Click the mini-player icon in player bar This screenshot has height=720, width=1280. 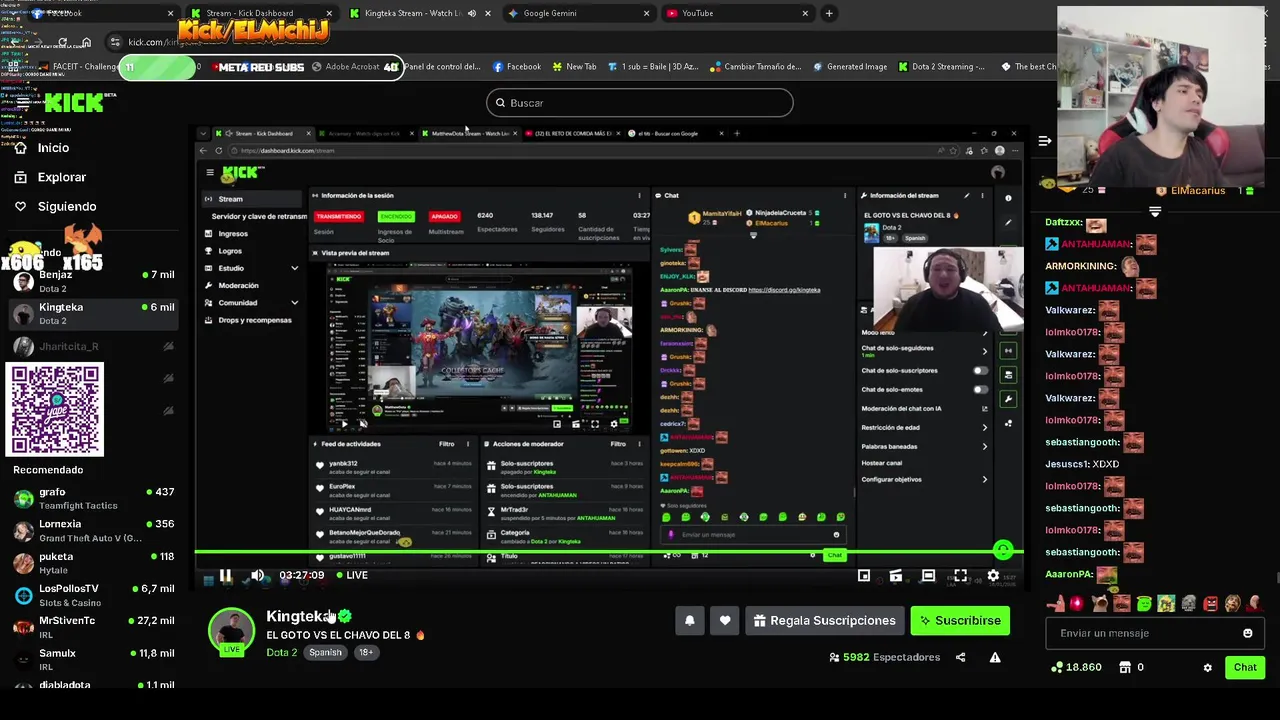864,575
